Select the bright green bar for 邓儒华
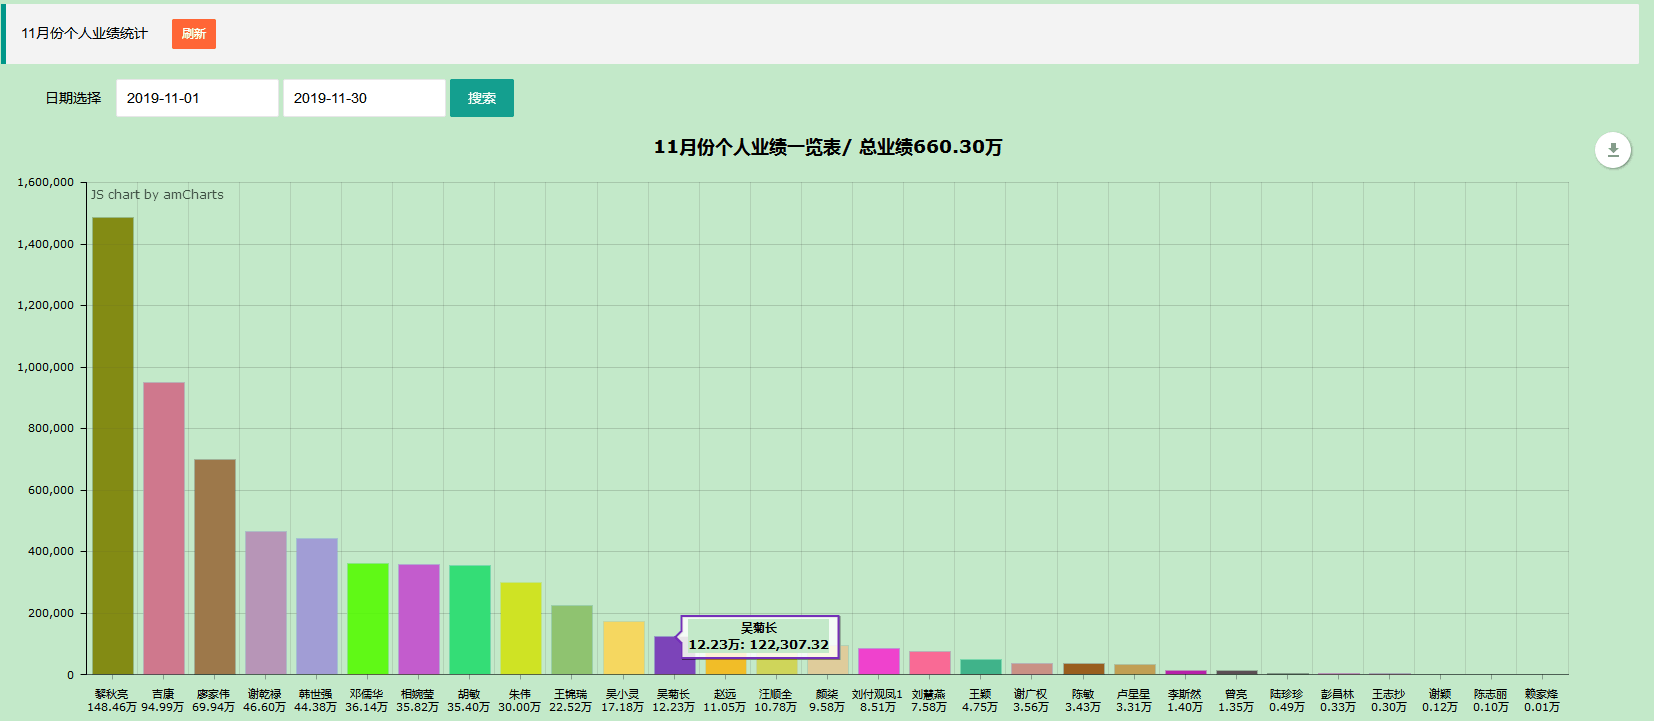Viewport: 1654px width, 721px height. pyautogui.click(x=368, y=618)
